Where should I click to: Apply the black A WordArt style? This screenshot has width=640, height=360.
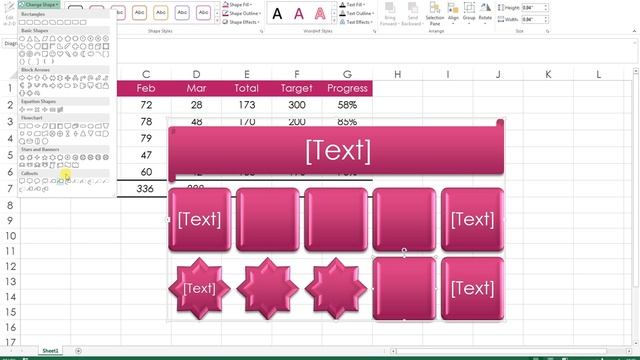tap(277, 14)
